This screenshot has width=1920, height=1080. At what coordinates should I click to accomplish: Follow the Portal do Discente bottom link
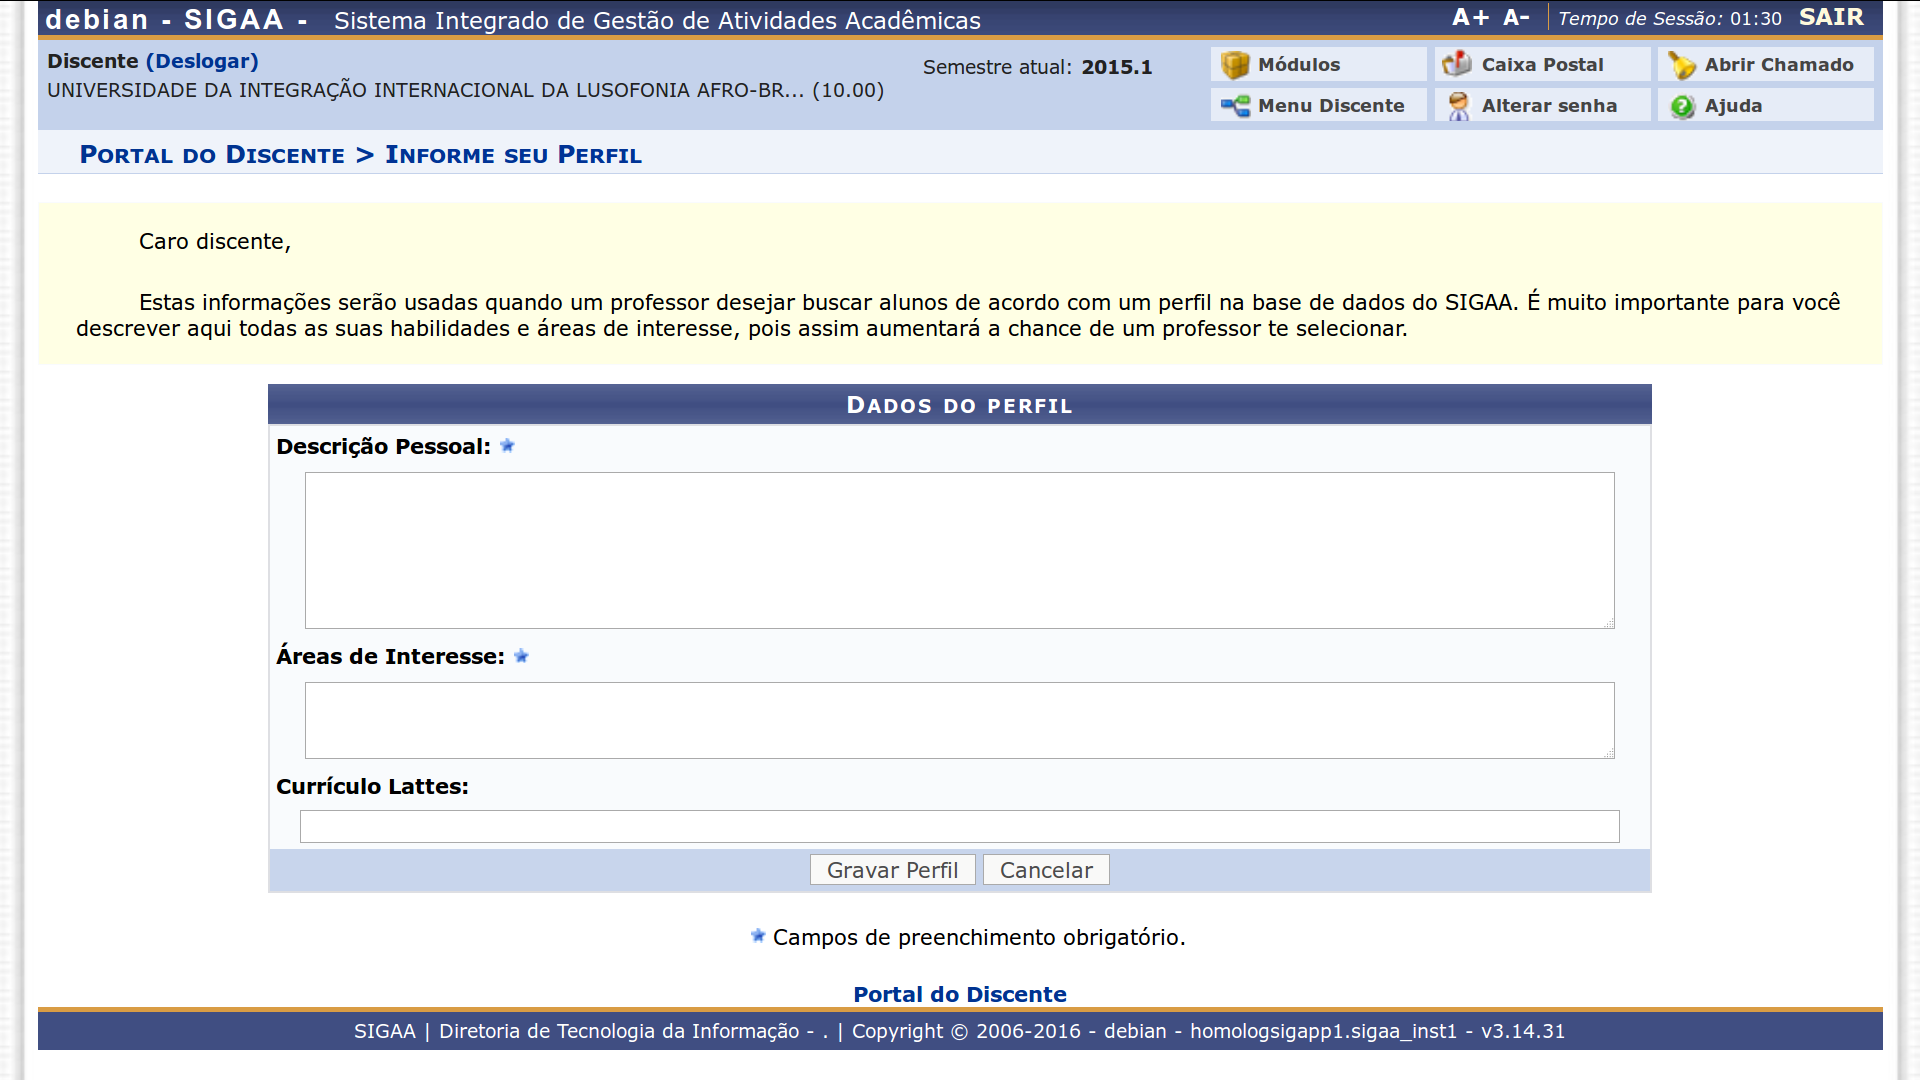(x=959, y=994)
